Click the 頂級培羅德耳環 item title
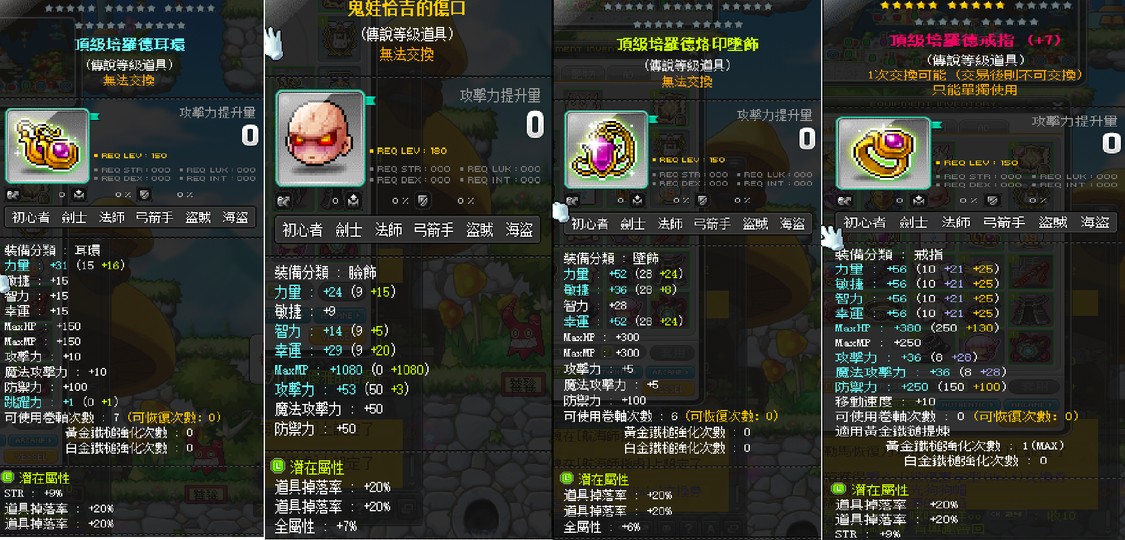 coord(129,44)
